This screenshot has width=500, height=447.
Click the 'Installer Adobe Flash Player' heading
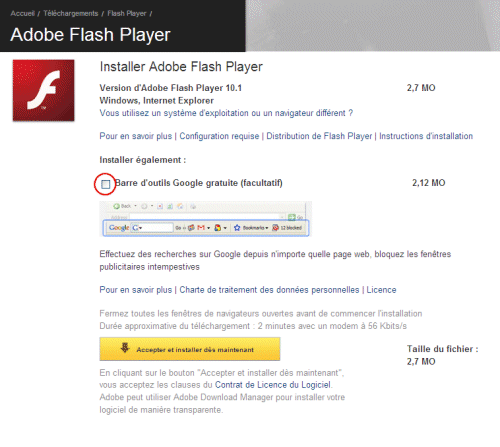(181, 67)
